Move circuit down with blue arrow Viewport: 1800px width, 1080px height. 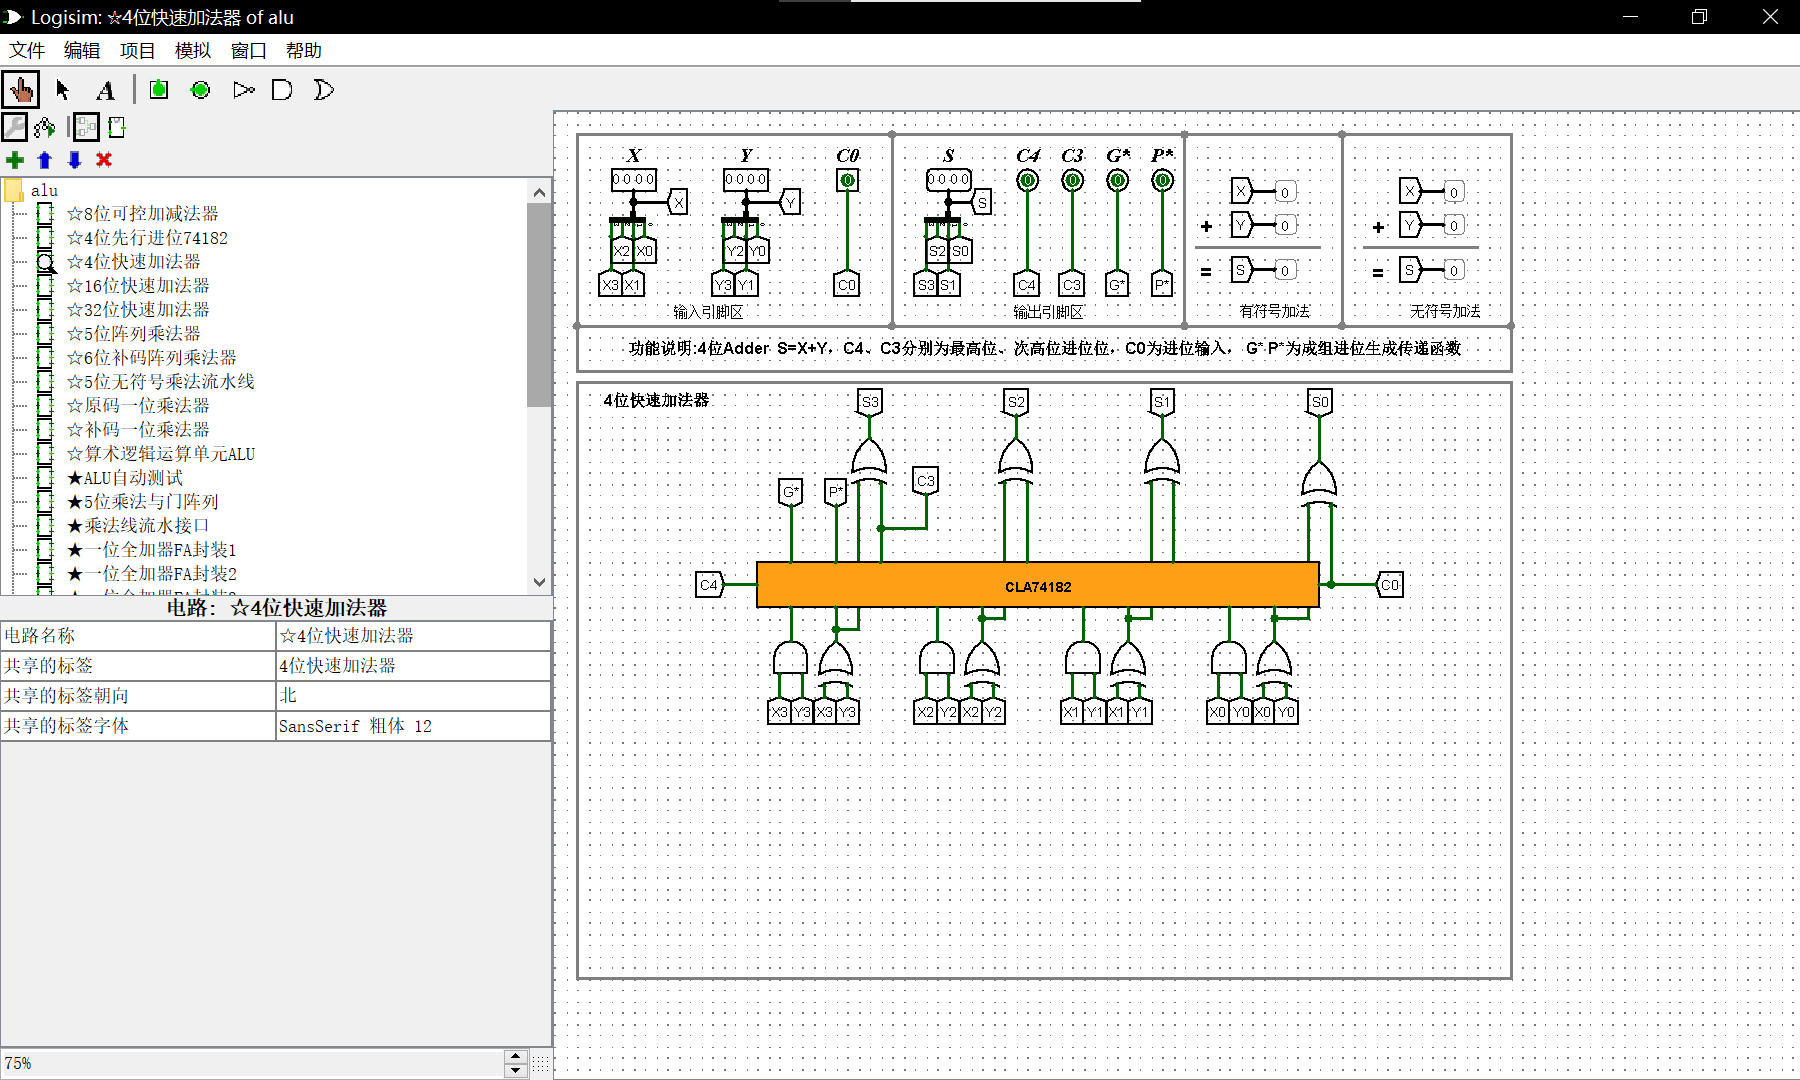point(75,160)
